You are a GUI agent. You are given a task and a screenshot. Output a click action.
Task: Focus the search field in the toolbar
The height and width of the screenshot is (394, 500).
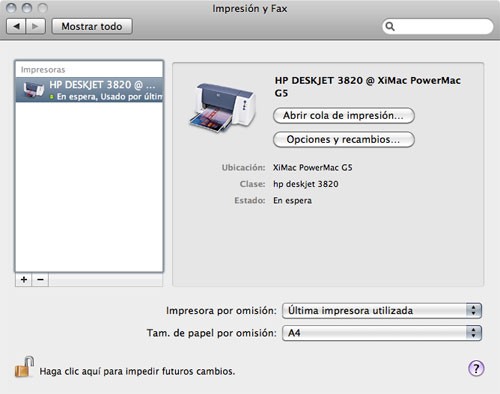[x=437, y=26]
